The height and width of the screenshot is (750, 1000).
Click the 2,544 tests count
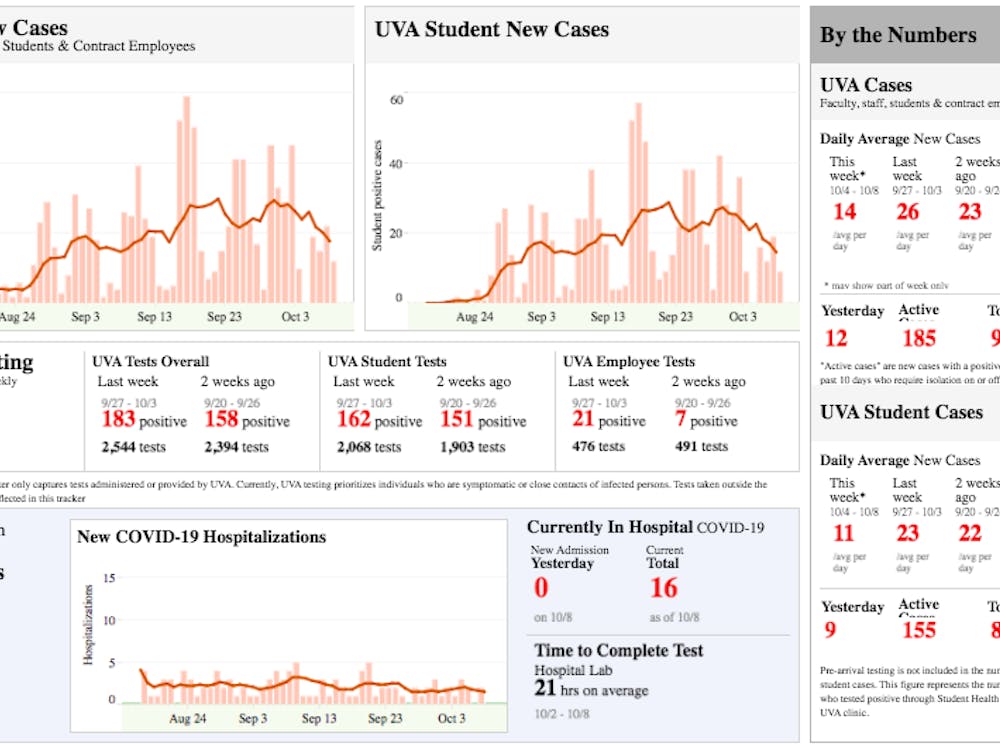(x=134, y=447)
